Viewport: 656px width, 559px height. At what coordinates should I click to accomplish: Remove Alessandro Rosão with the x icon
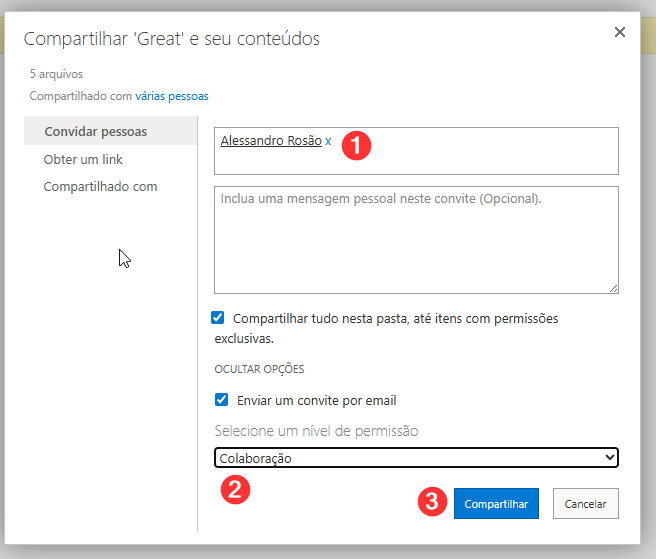(328, 142)
